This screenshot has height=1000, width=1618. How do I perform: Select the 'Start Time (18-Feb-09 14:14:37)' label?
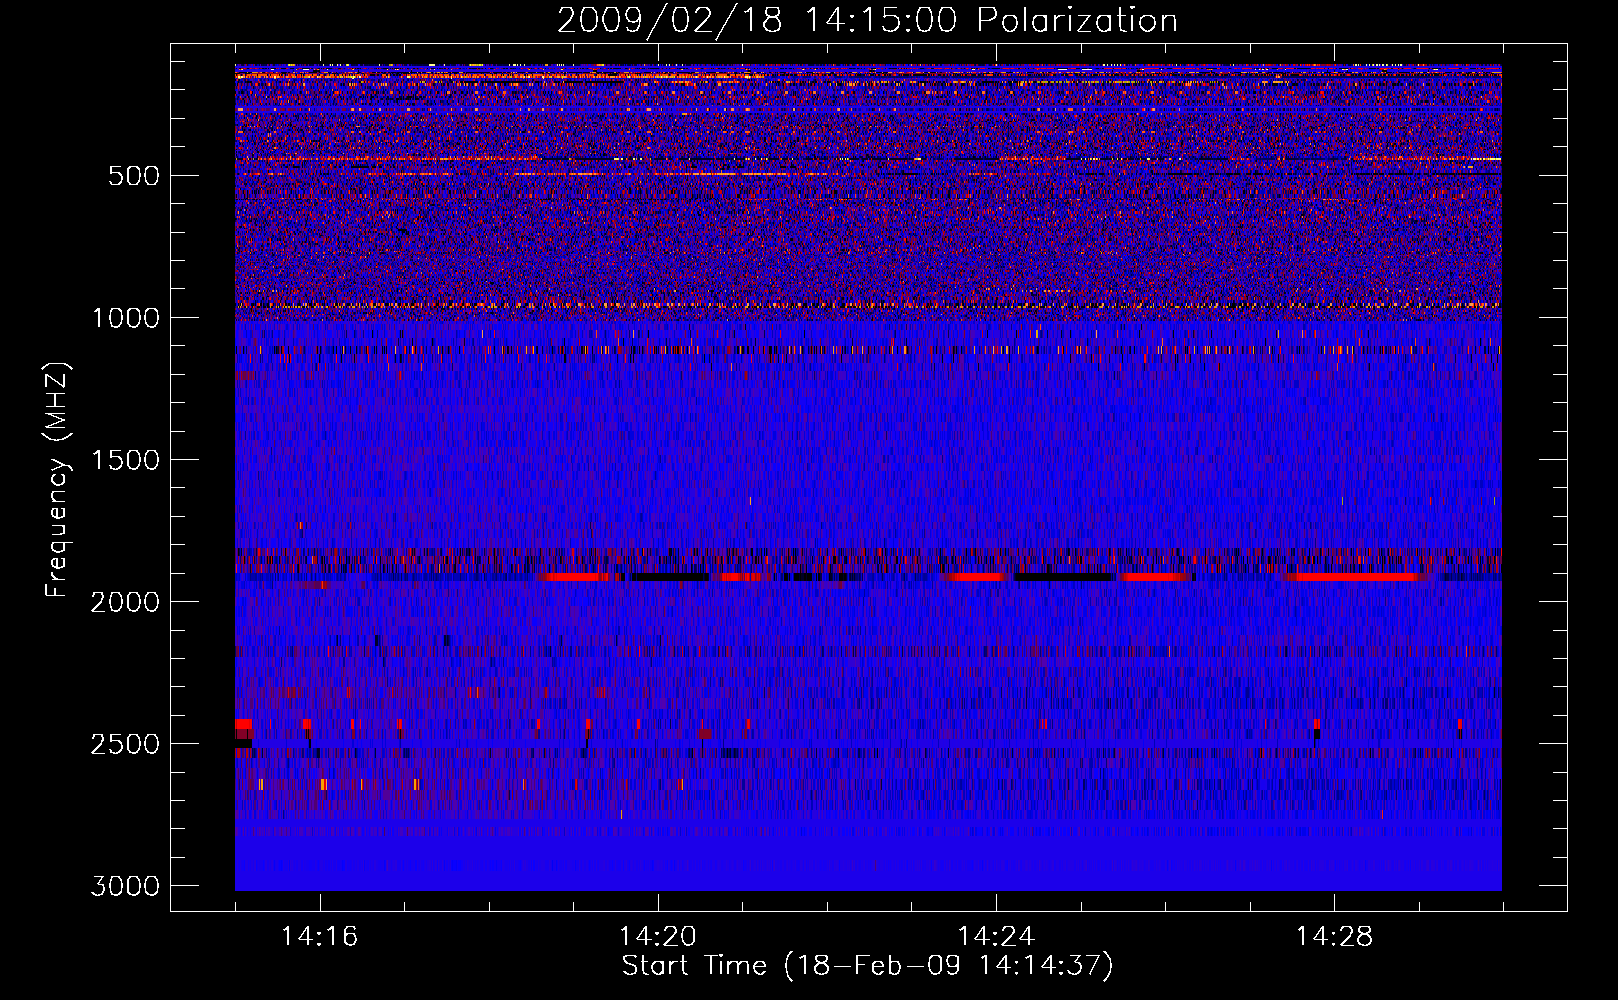click(x=868, y=966)
